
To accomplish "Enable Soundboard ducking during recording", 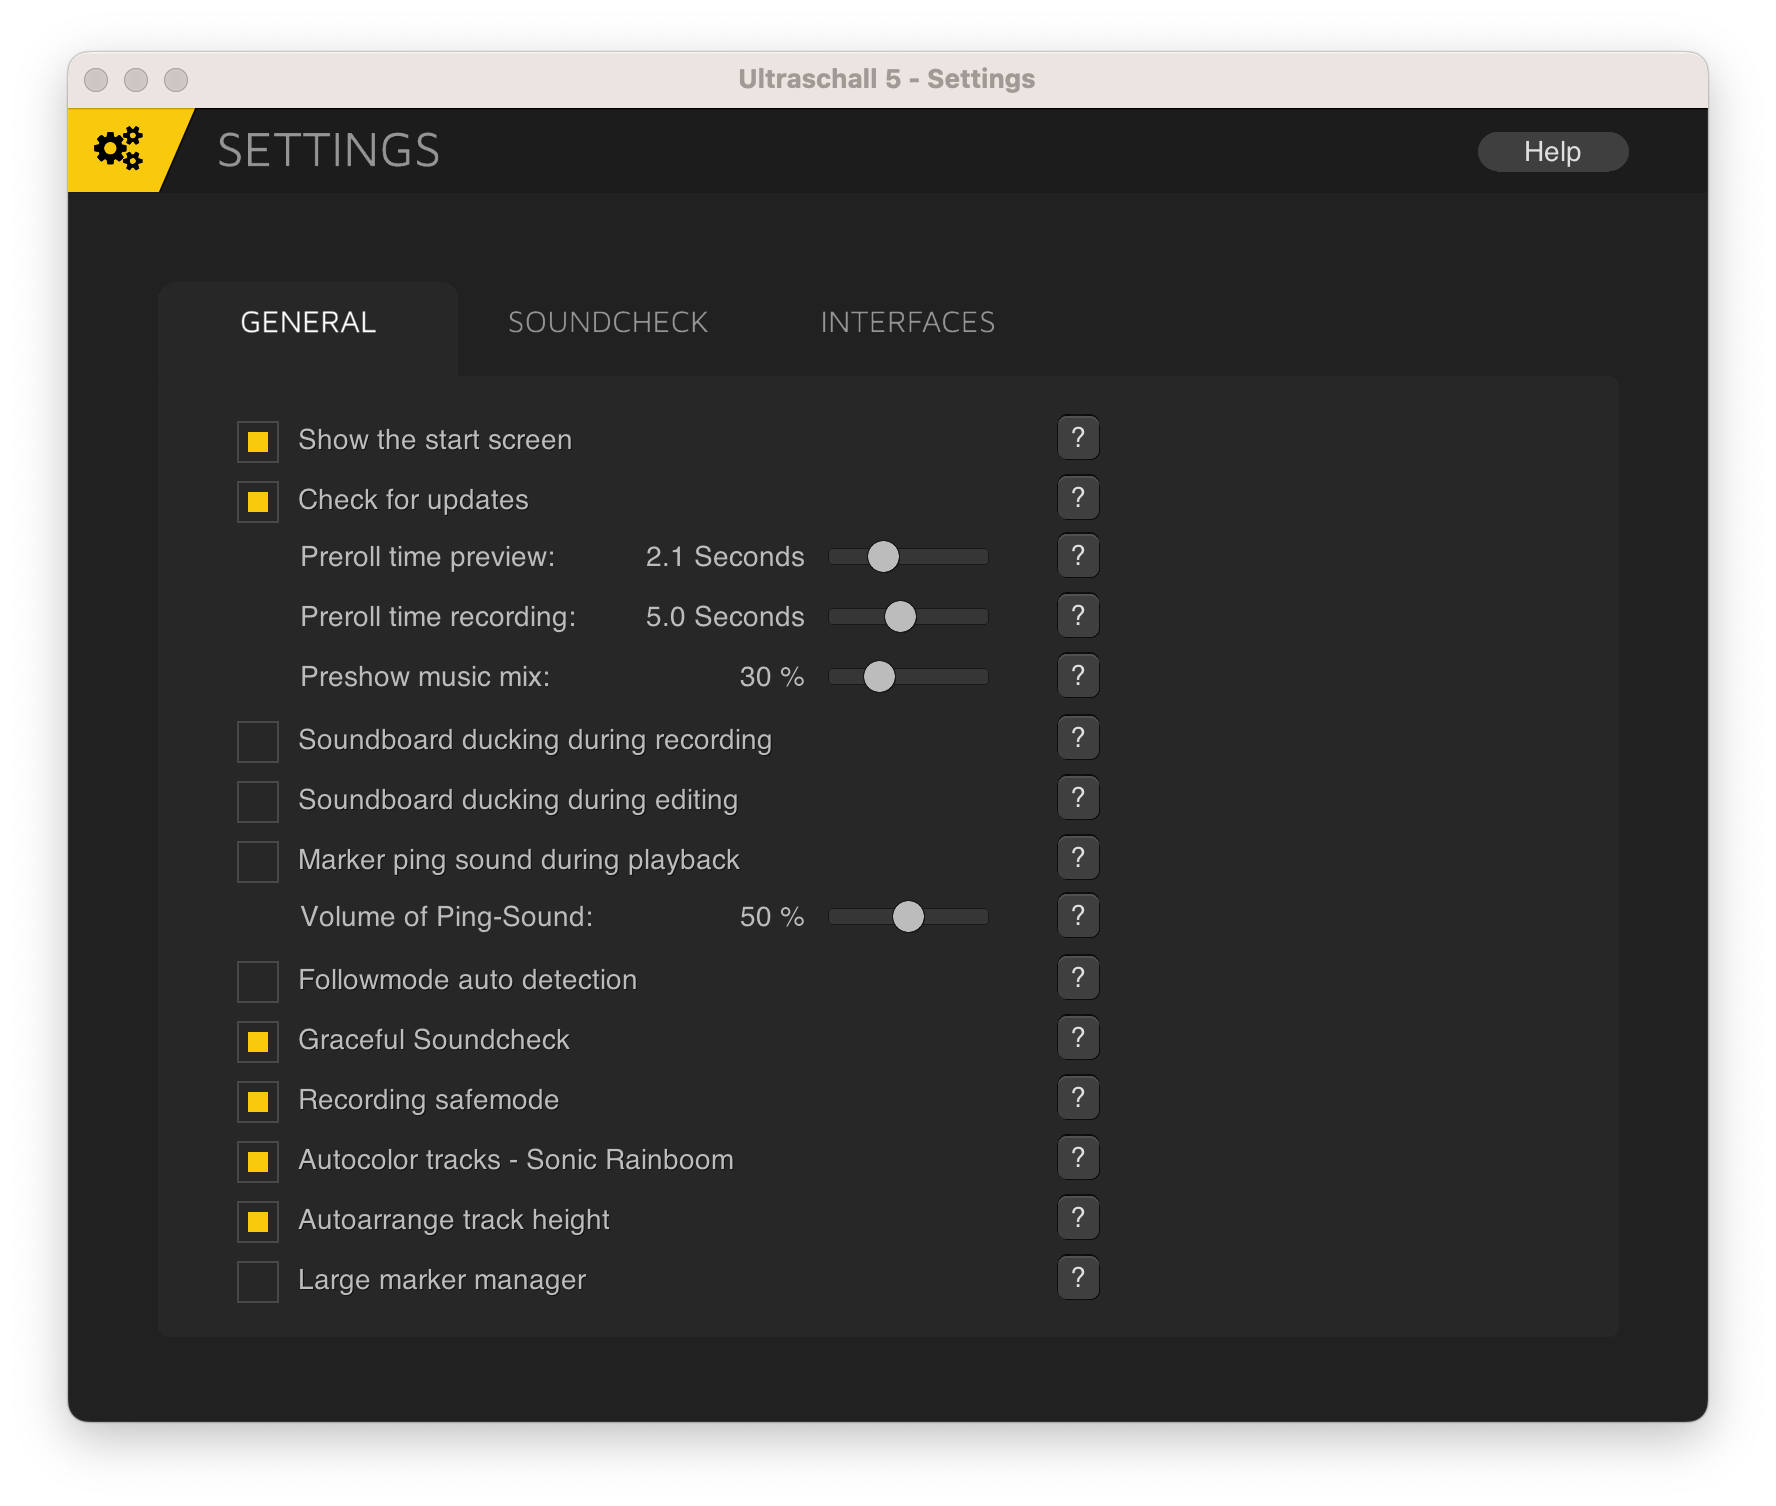I will [x=258, y=742].
